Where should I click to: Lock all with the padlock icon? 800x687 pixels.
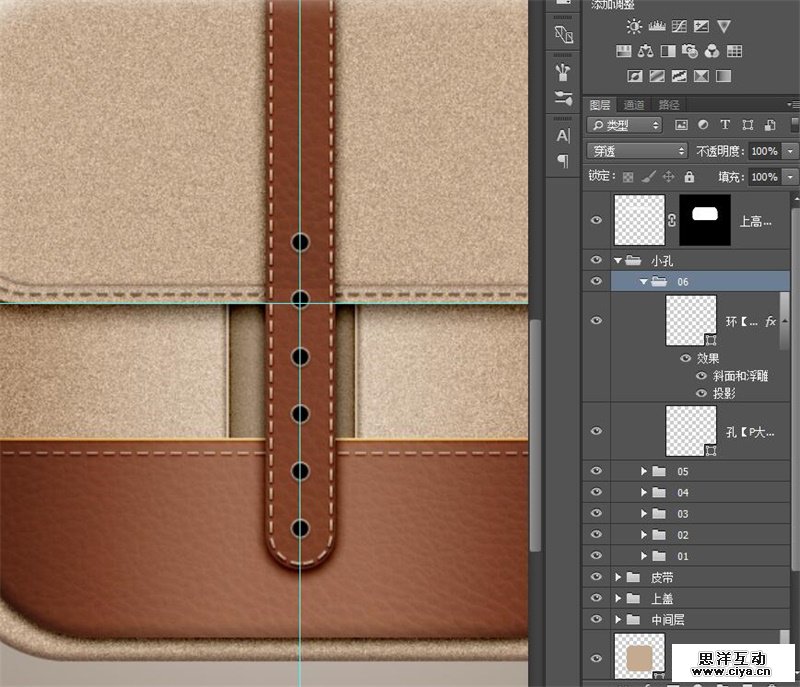(x=691, y=177)
